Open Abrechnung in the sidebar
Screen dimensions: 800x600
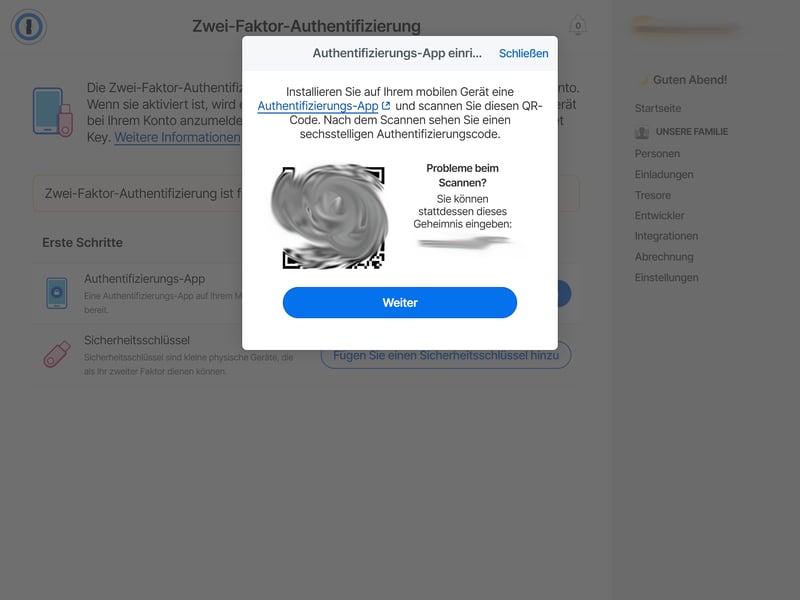pos(664,257)
